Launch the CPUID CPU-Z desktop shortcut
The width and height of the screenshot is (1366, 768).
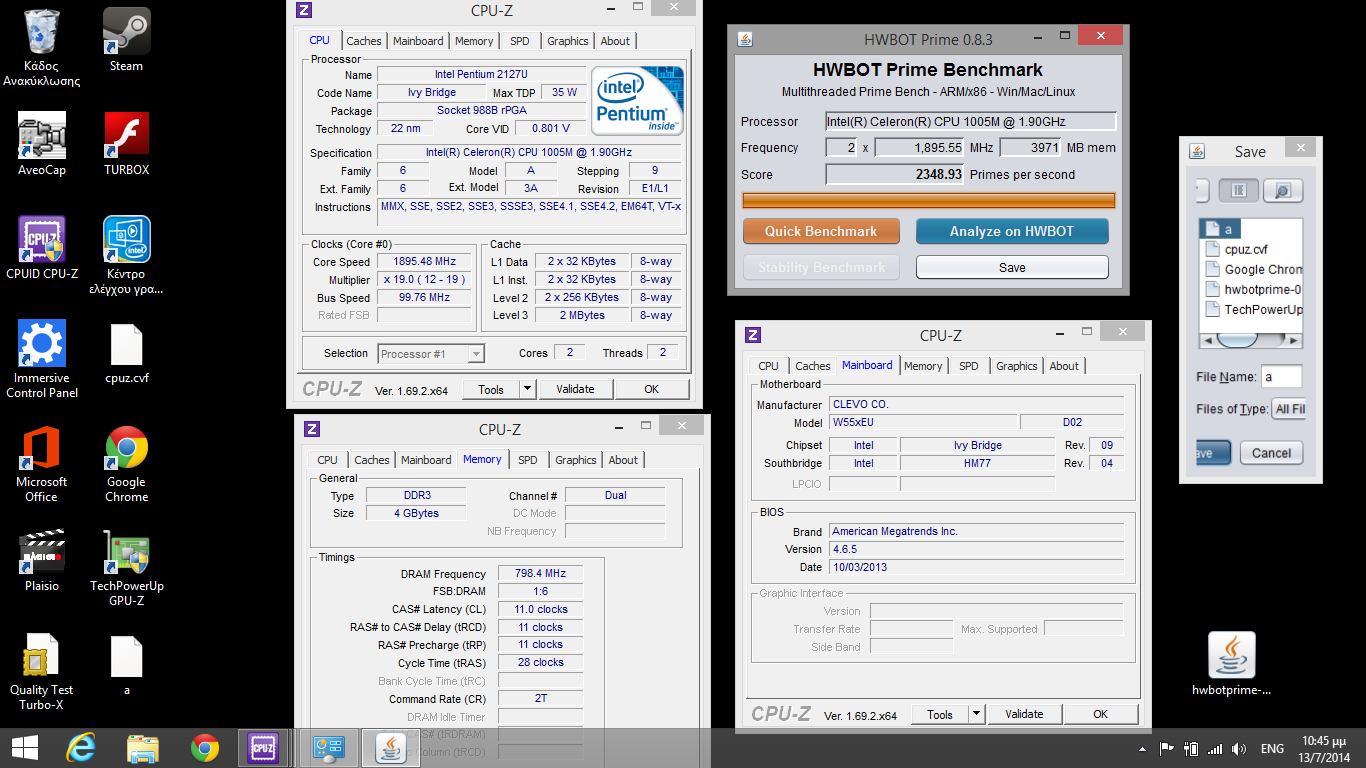(x=42, y=248)
